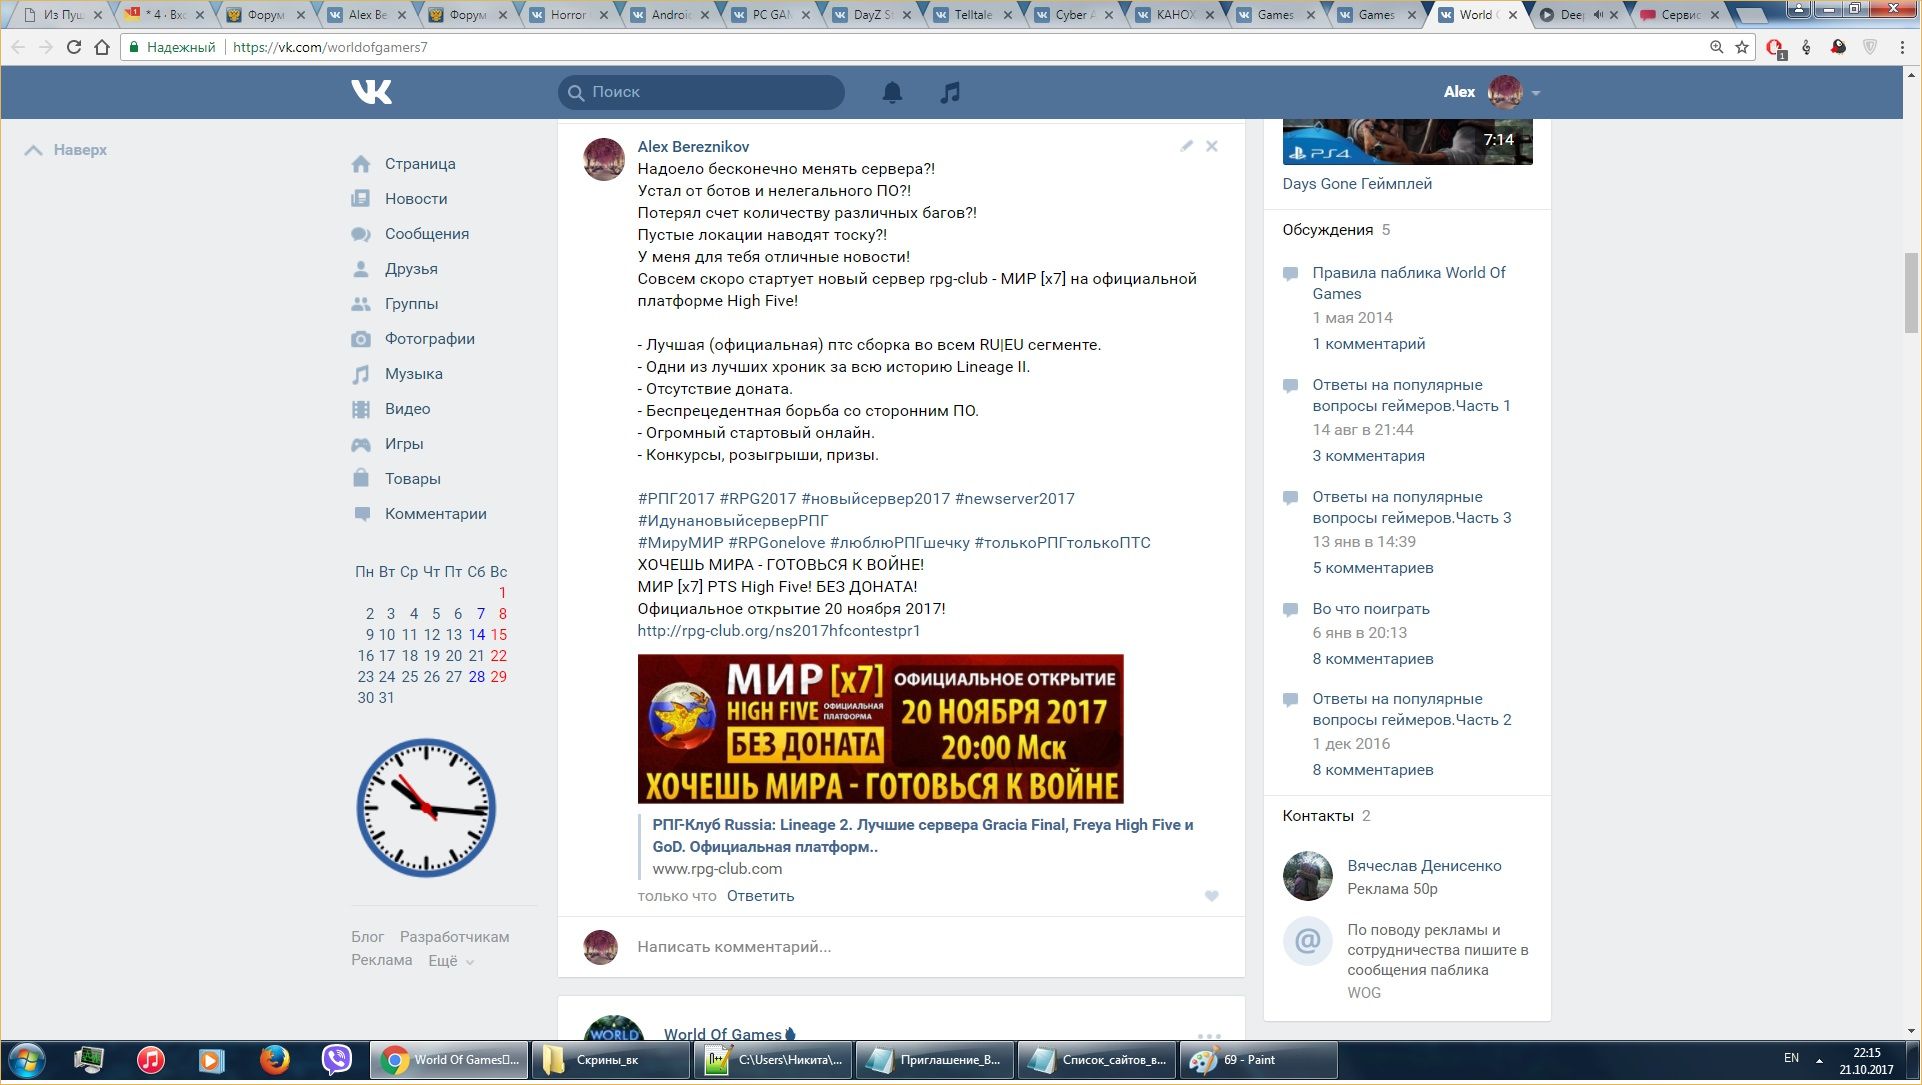This screenshot has width=1922, height=1085.
Task: Open Firefox from the taskbar
Action: [274, 1060]
